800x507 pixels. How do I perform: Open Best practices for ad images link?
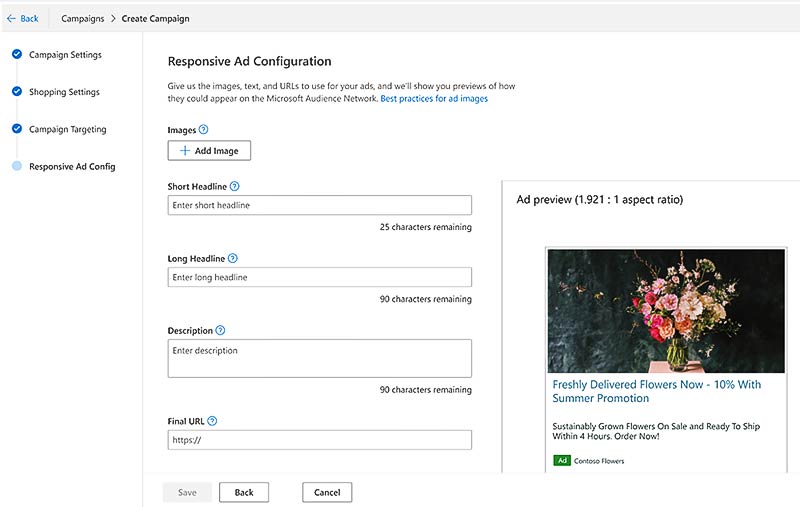coord(434,98)
